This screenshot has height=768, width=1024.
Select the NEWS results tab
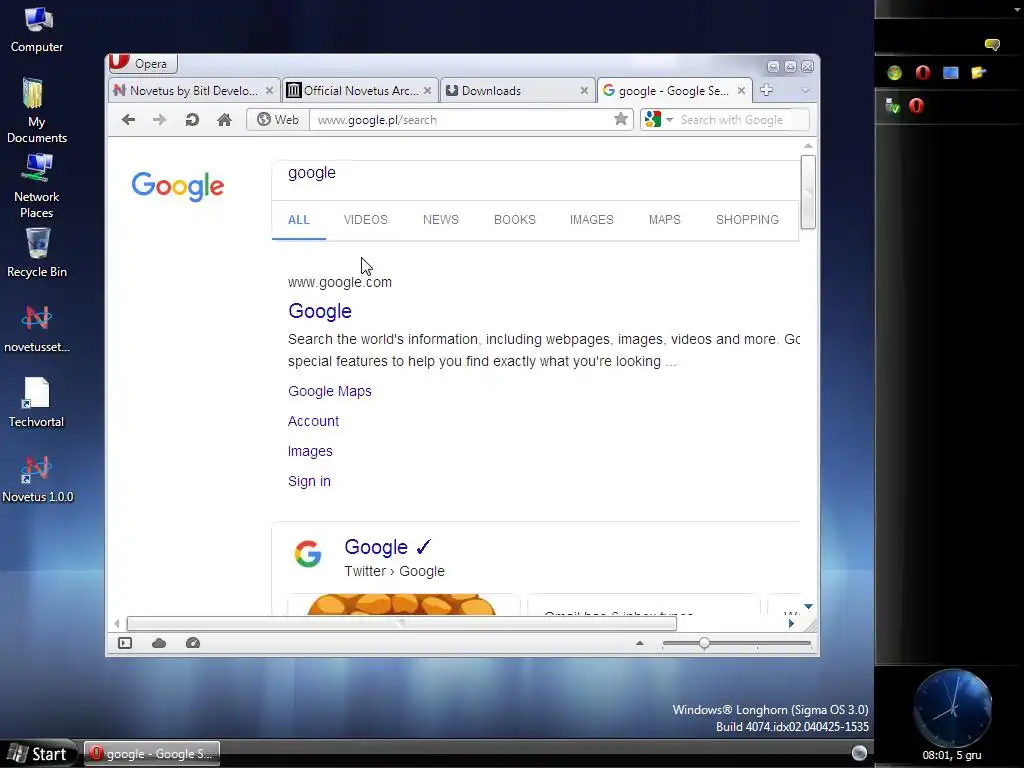441,220
